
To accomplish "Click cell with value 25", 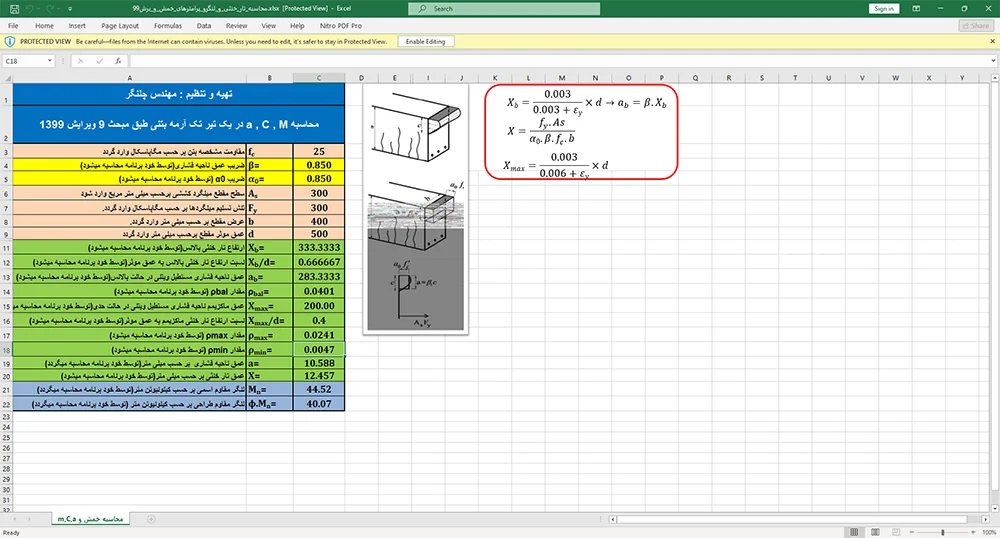I will tap(319, 152).
